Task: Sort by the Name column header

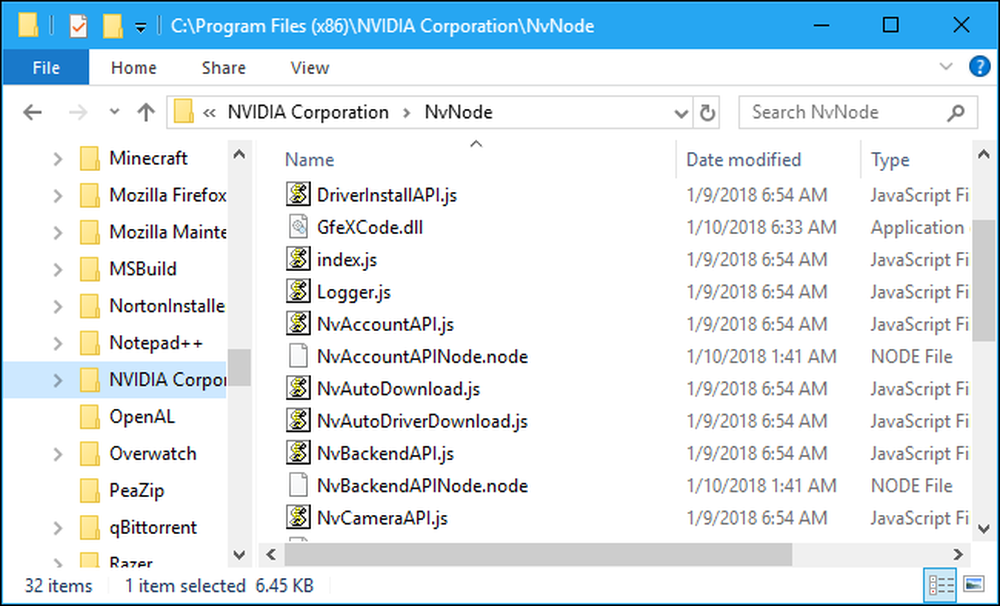Action: 309,159
